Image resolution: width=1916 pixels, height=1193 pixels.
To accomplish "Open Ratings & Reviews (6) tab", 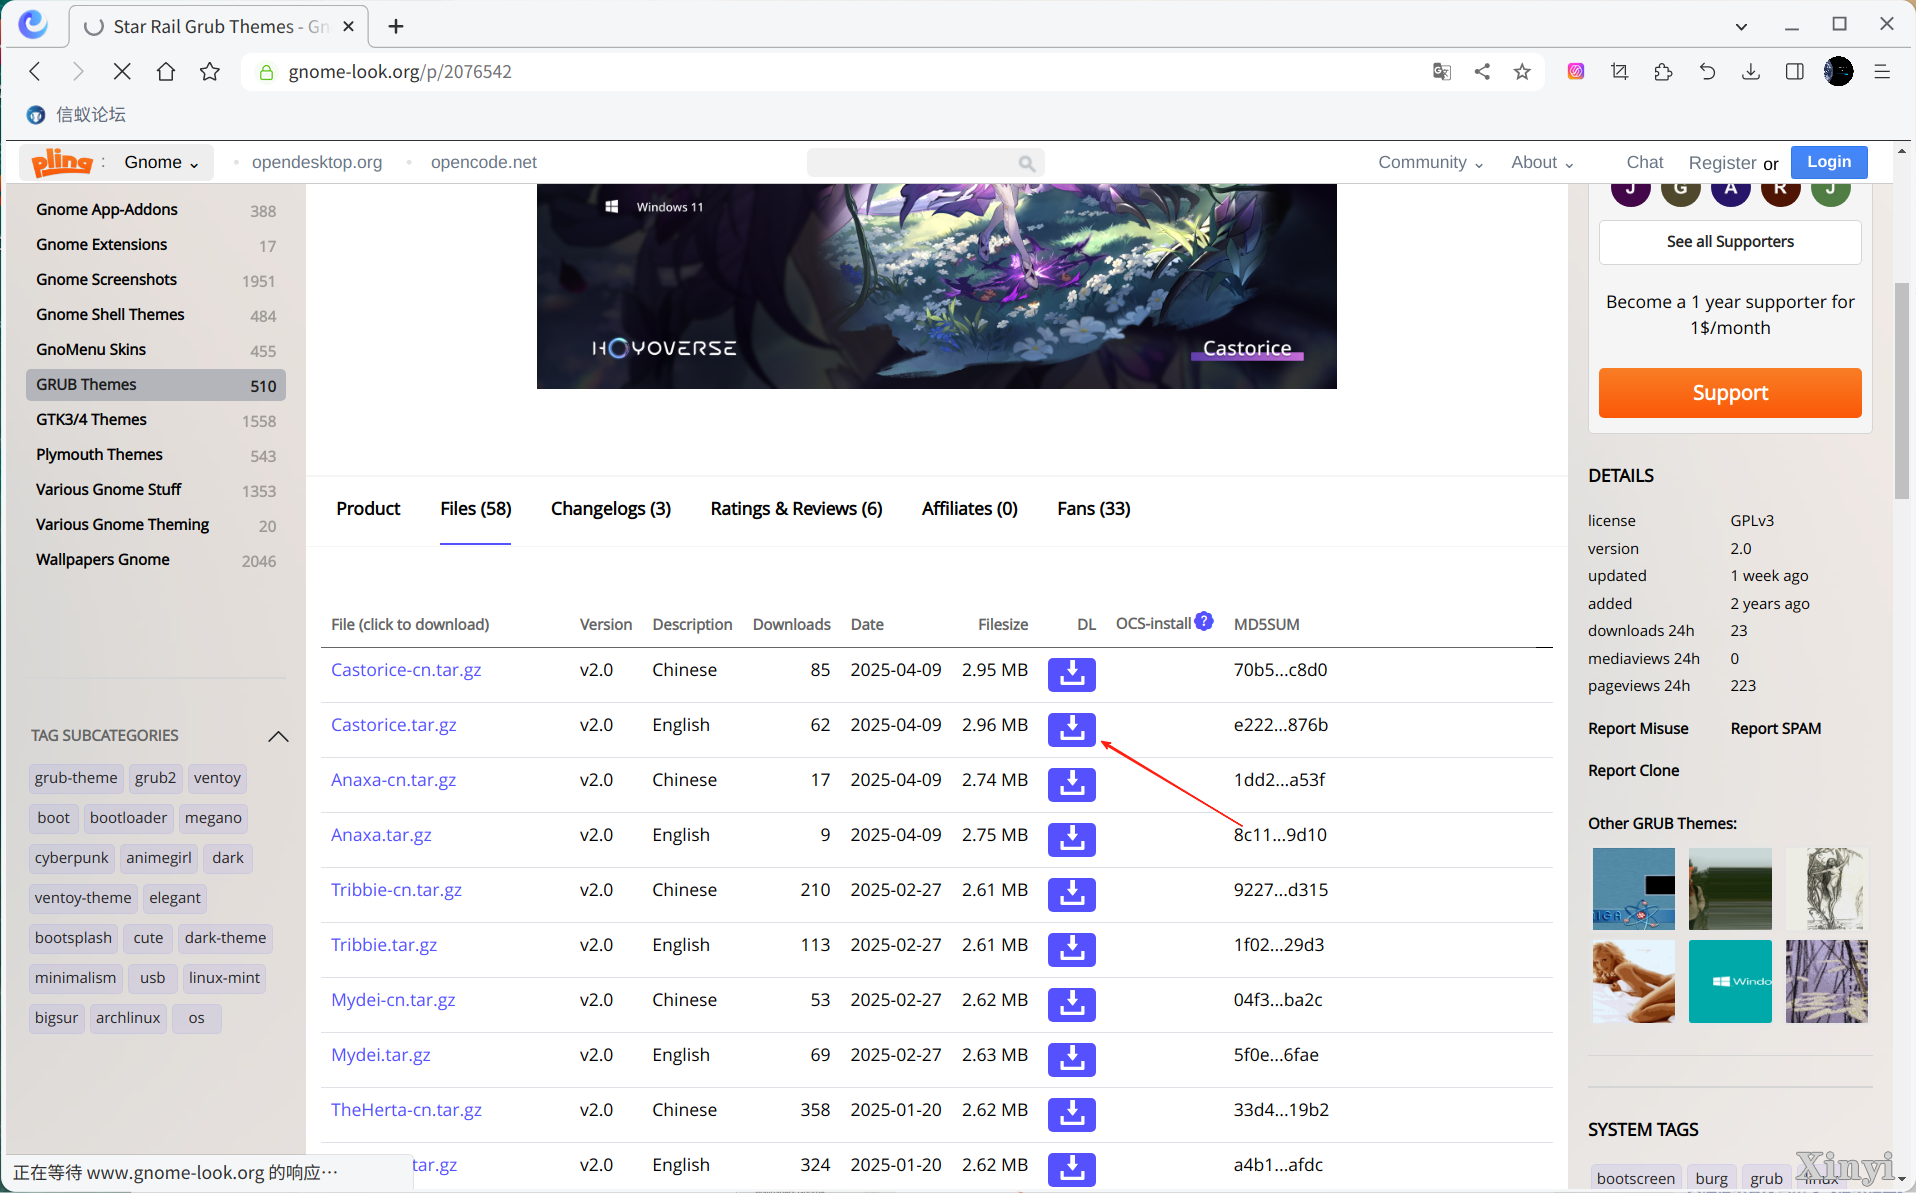I will pyautogui.click(x=796, y=509).
